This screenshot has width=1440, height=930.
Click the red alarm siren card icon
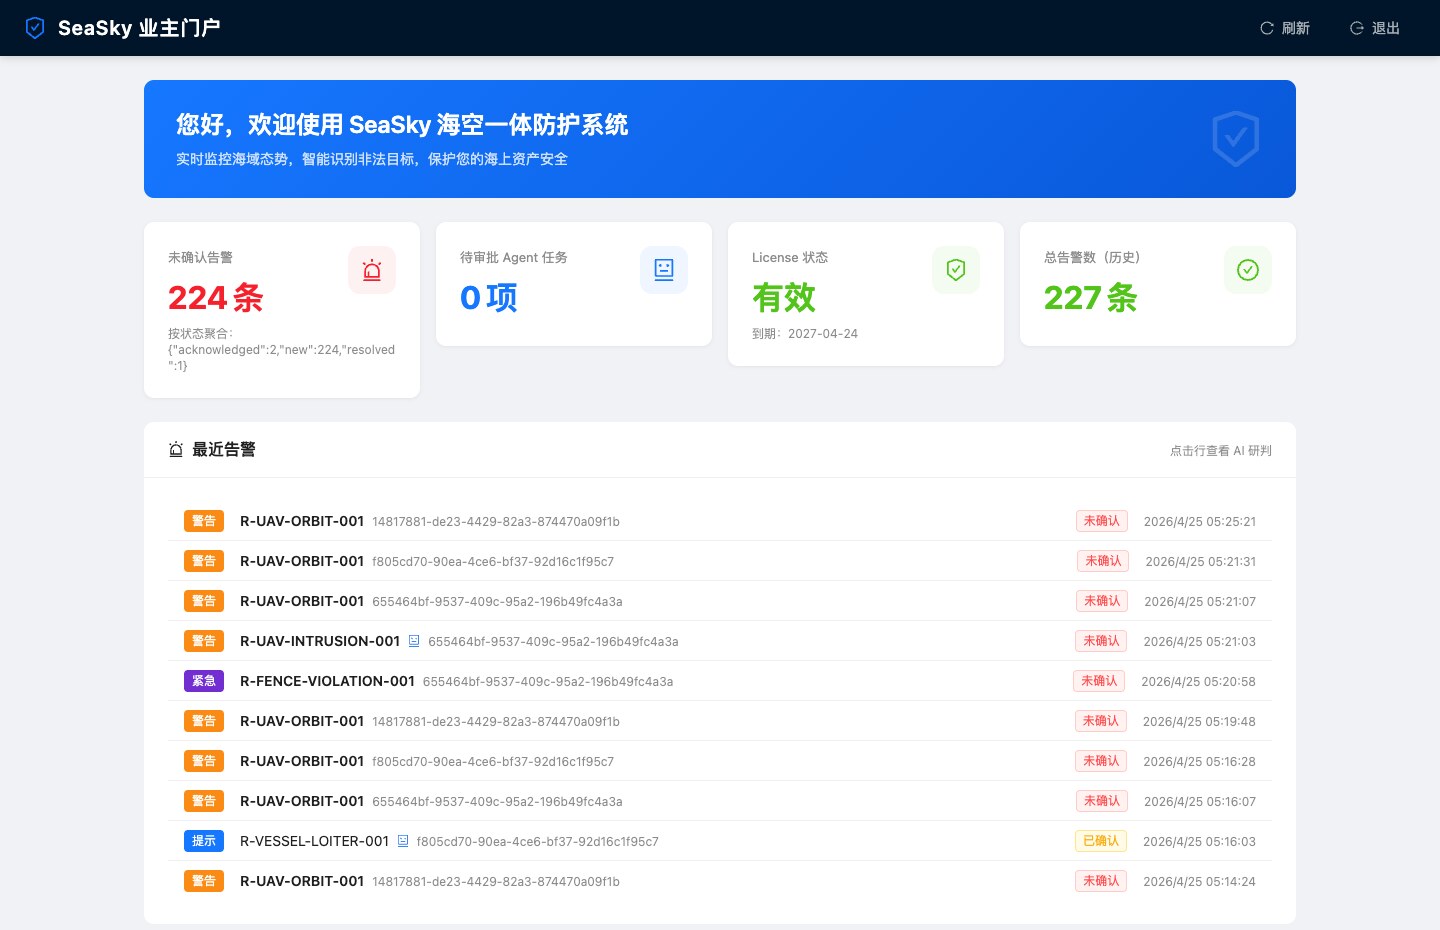(372, 270)
